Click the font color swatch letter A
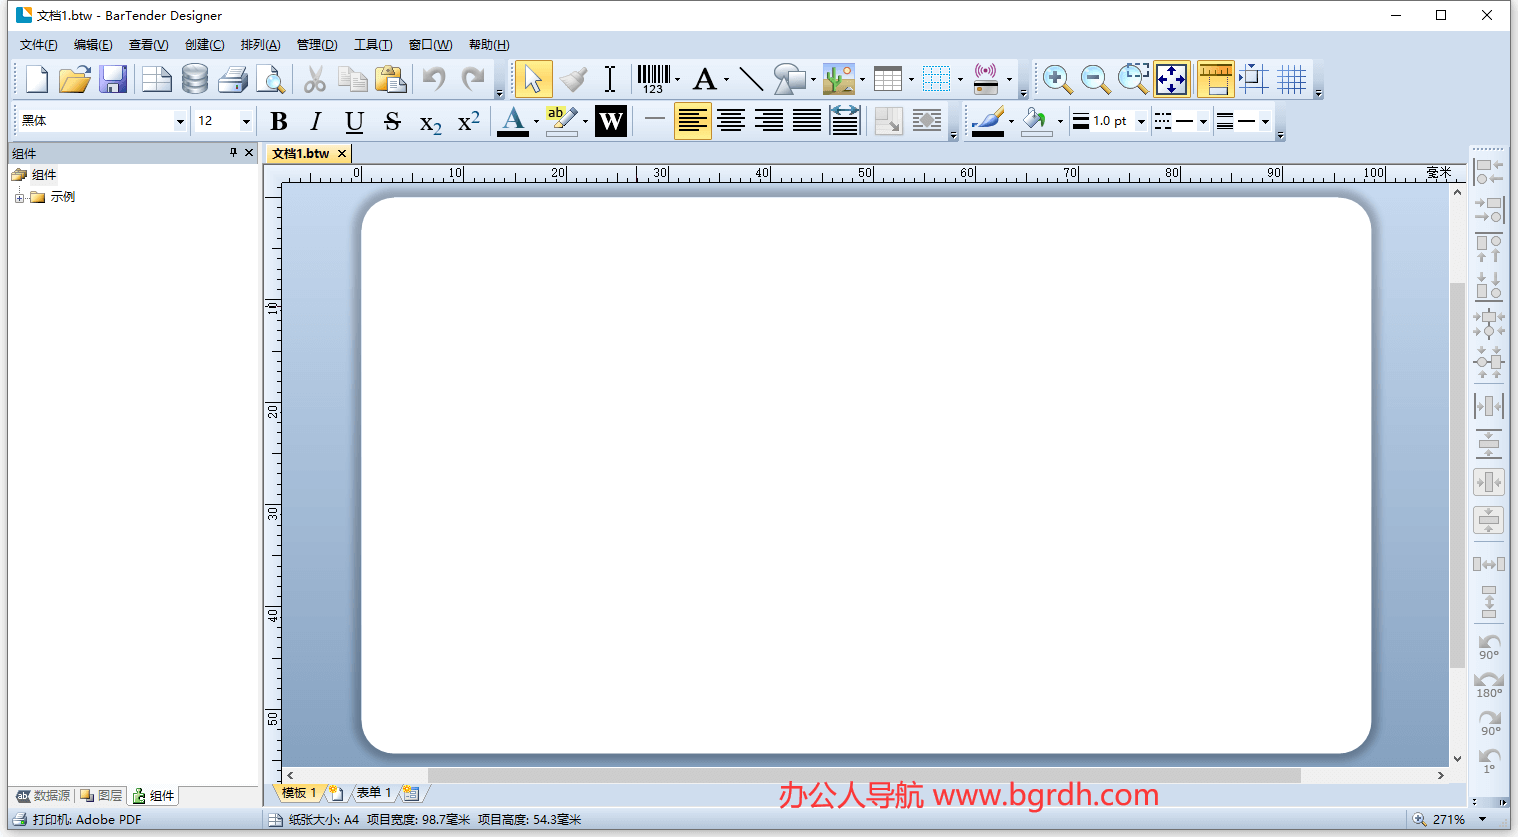 (x=513, y=120)
